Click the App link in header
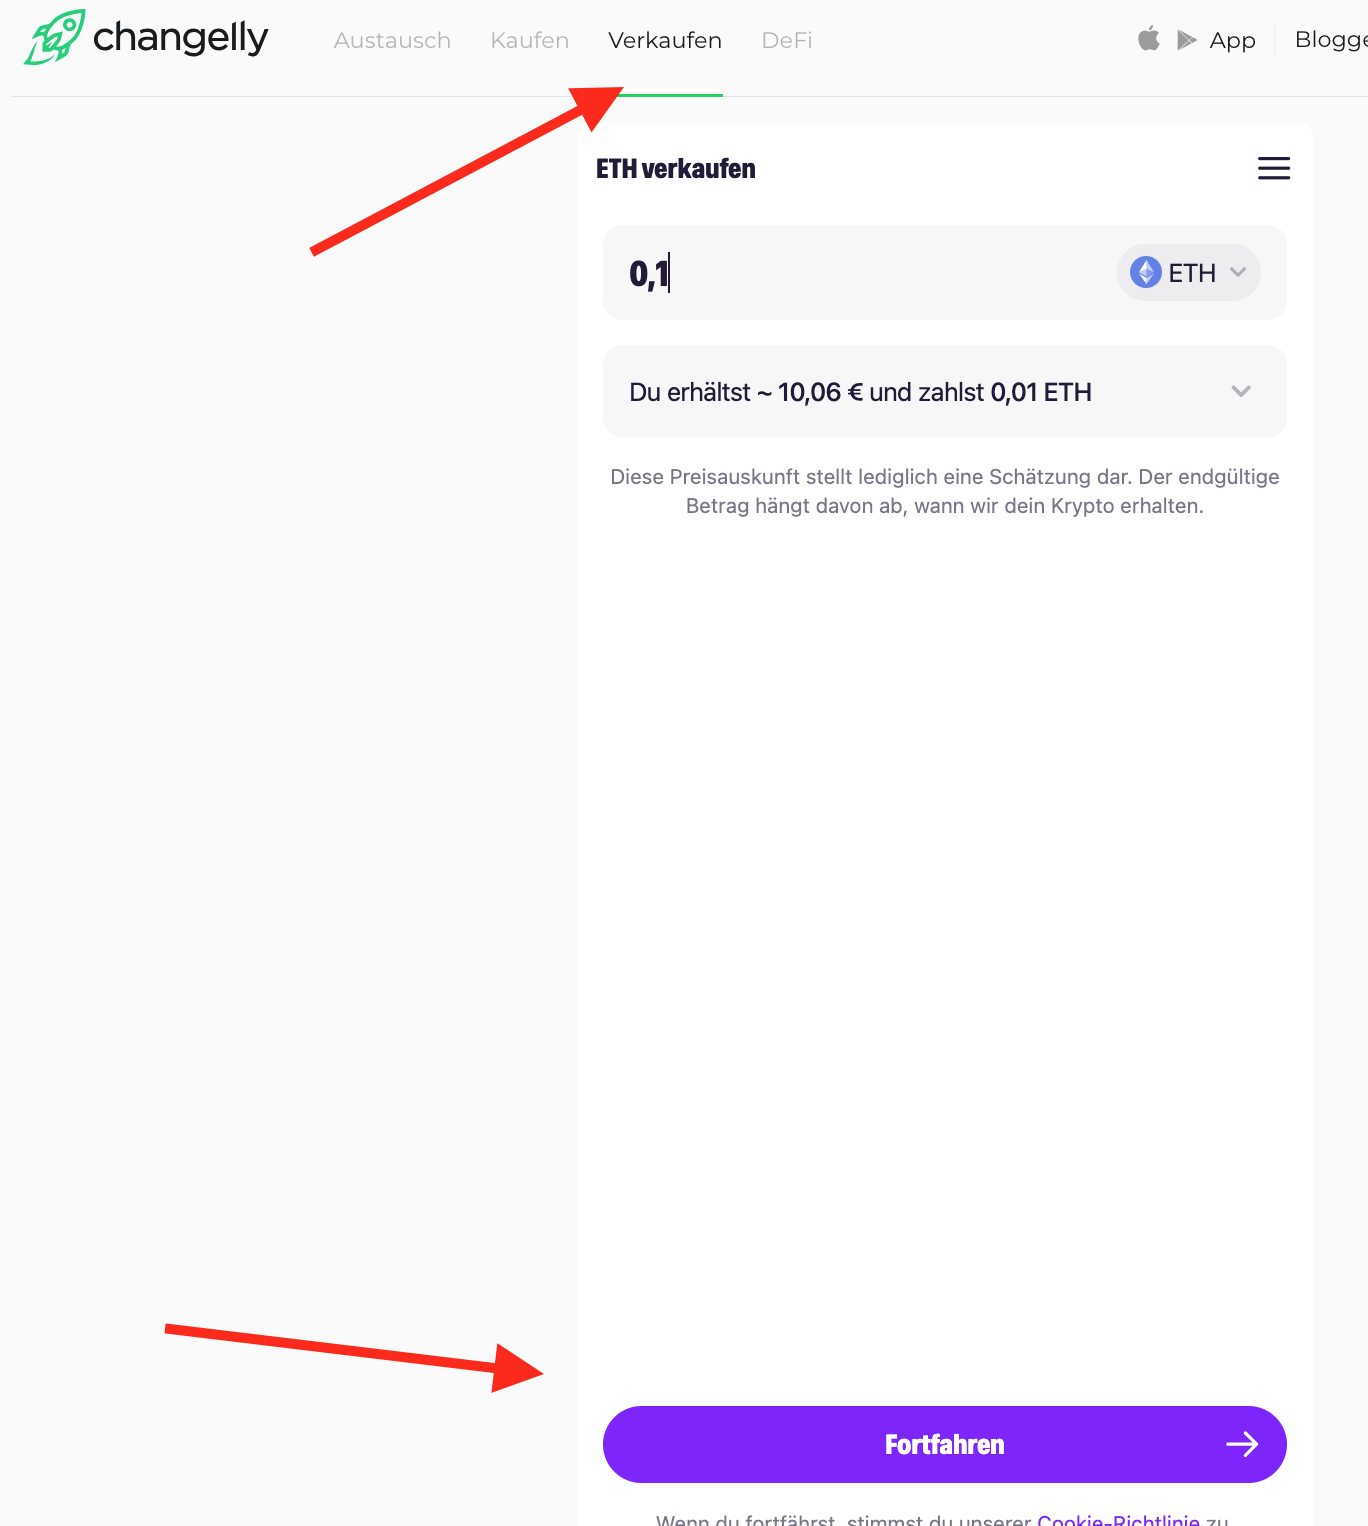 pos(1232,41)
